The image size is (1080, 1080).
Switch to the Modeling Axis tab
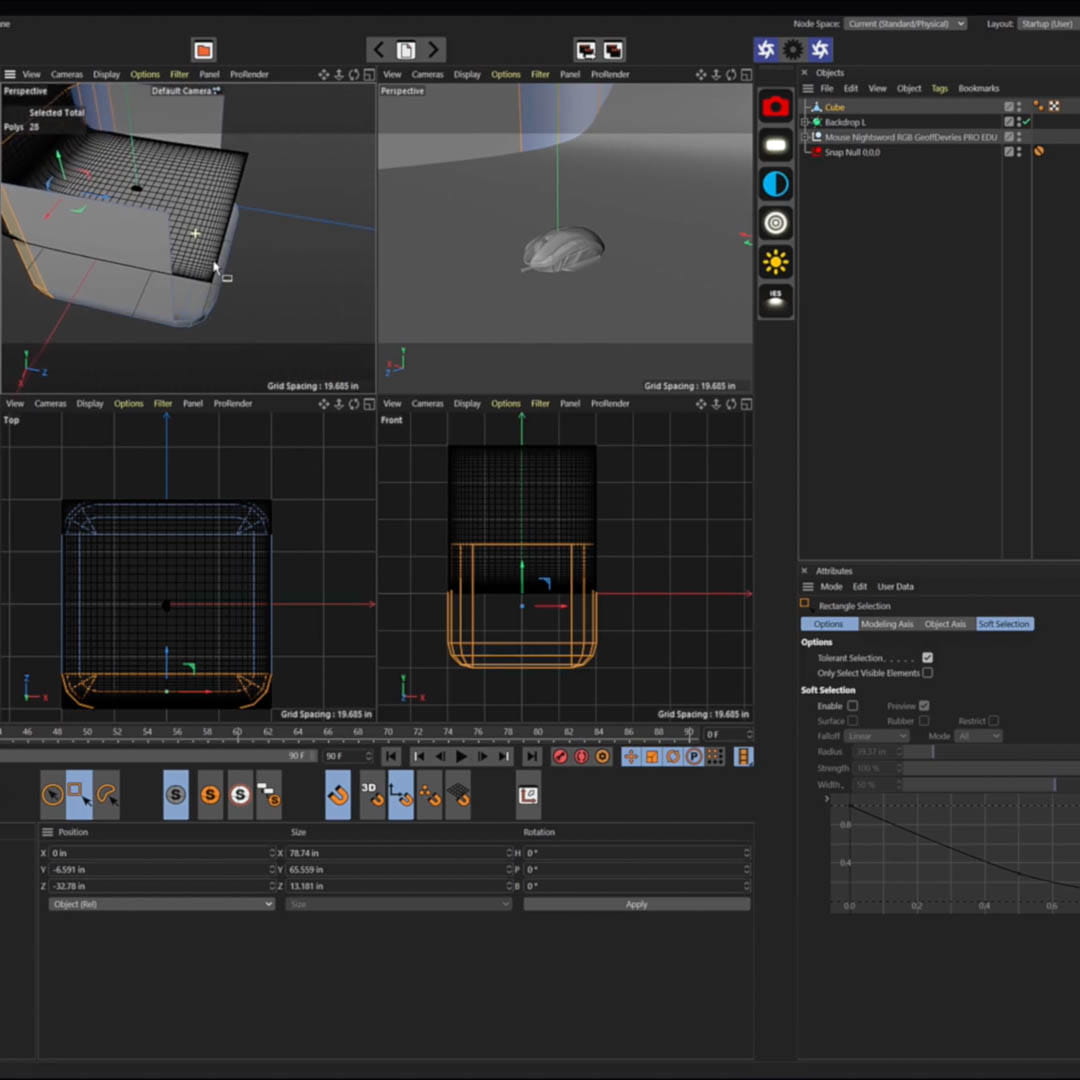886,624
